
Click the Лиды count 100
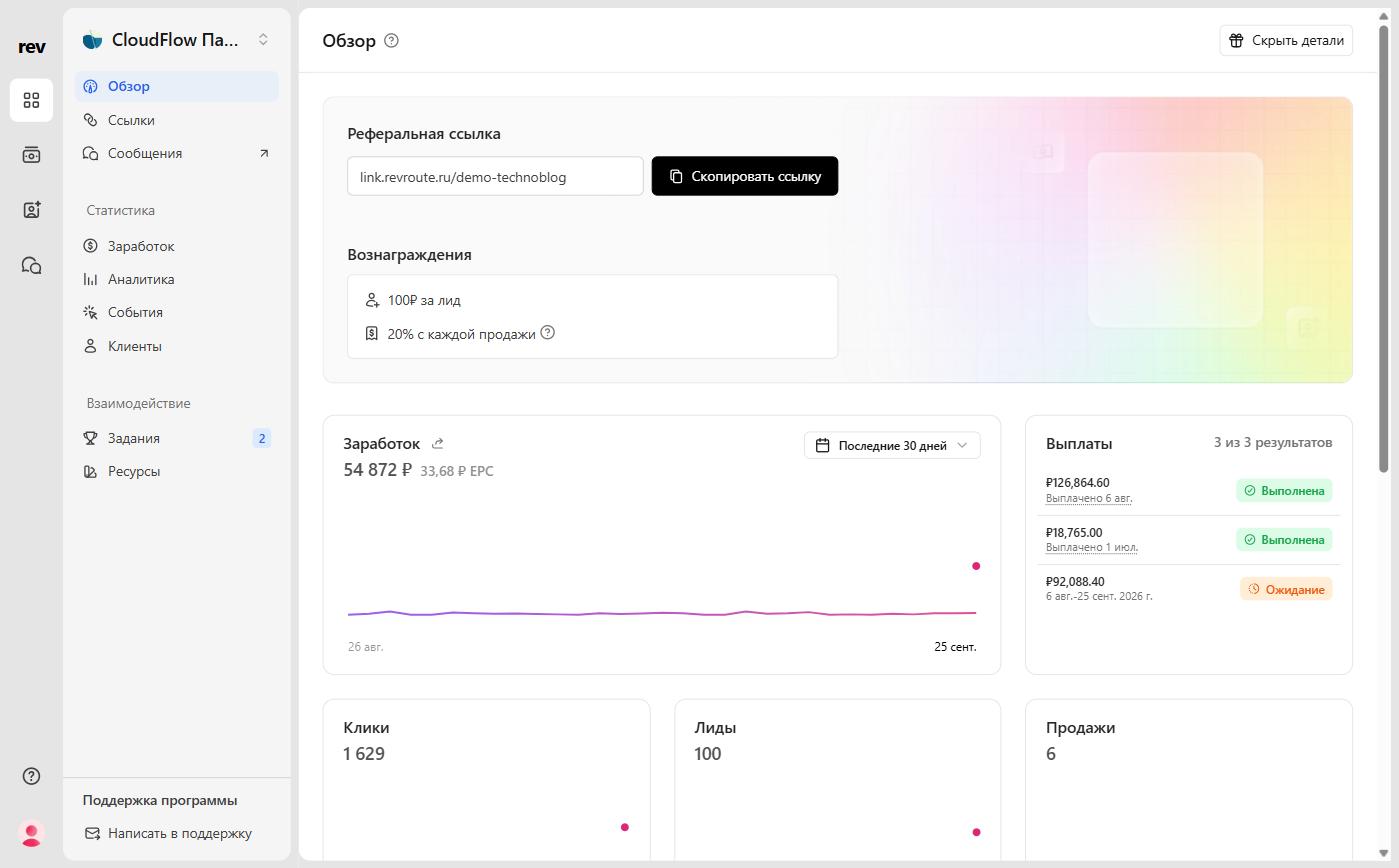click(x=708, y=754)
